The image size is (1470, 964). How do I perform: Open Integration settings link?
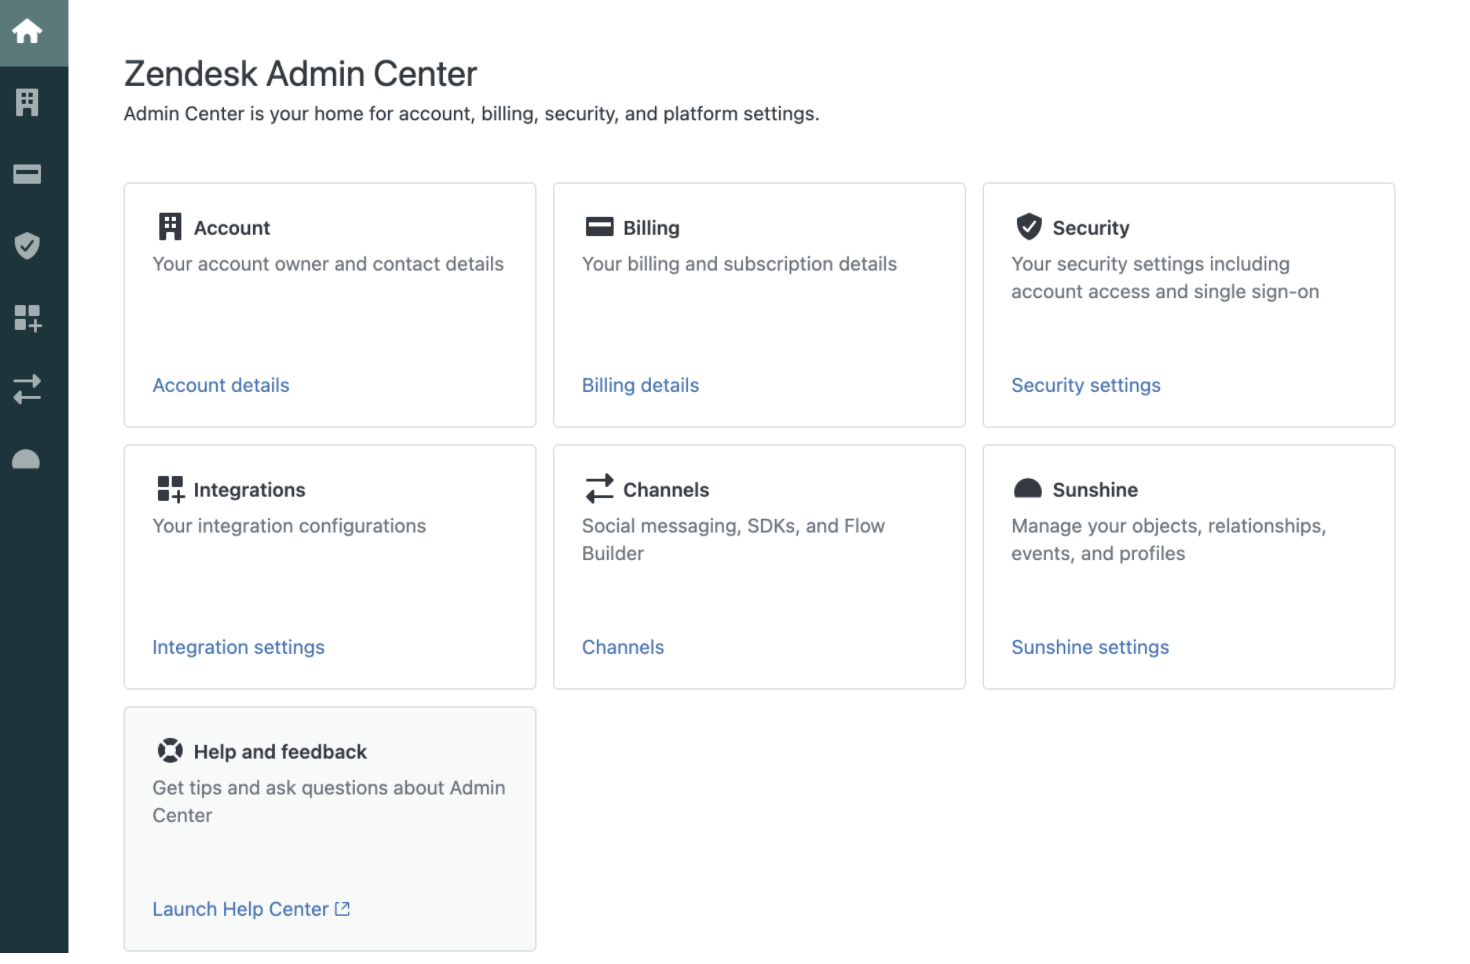click(x=238, y=647)
